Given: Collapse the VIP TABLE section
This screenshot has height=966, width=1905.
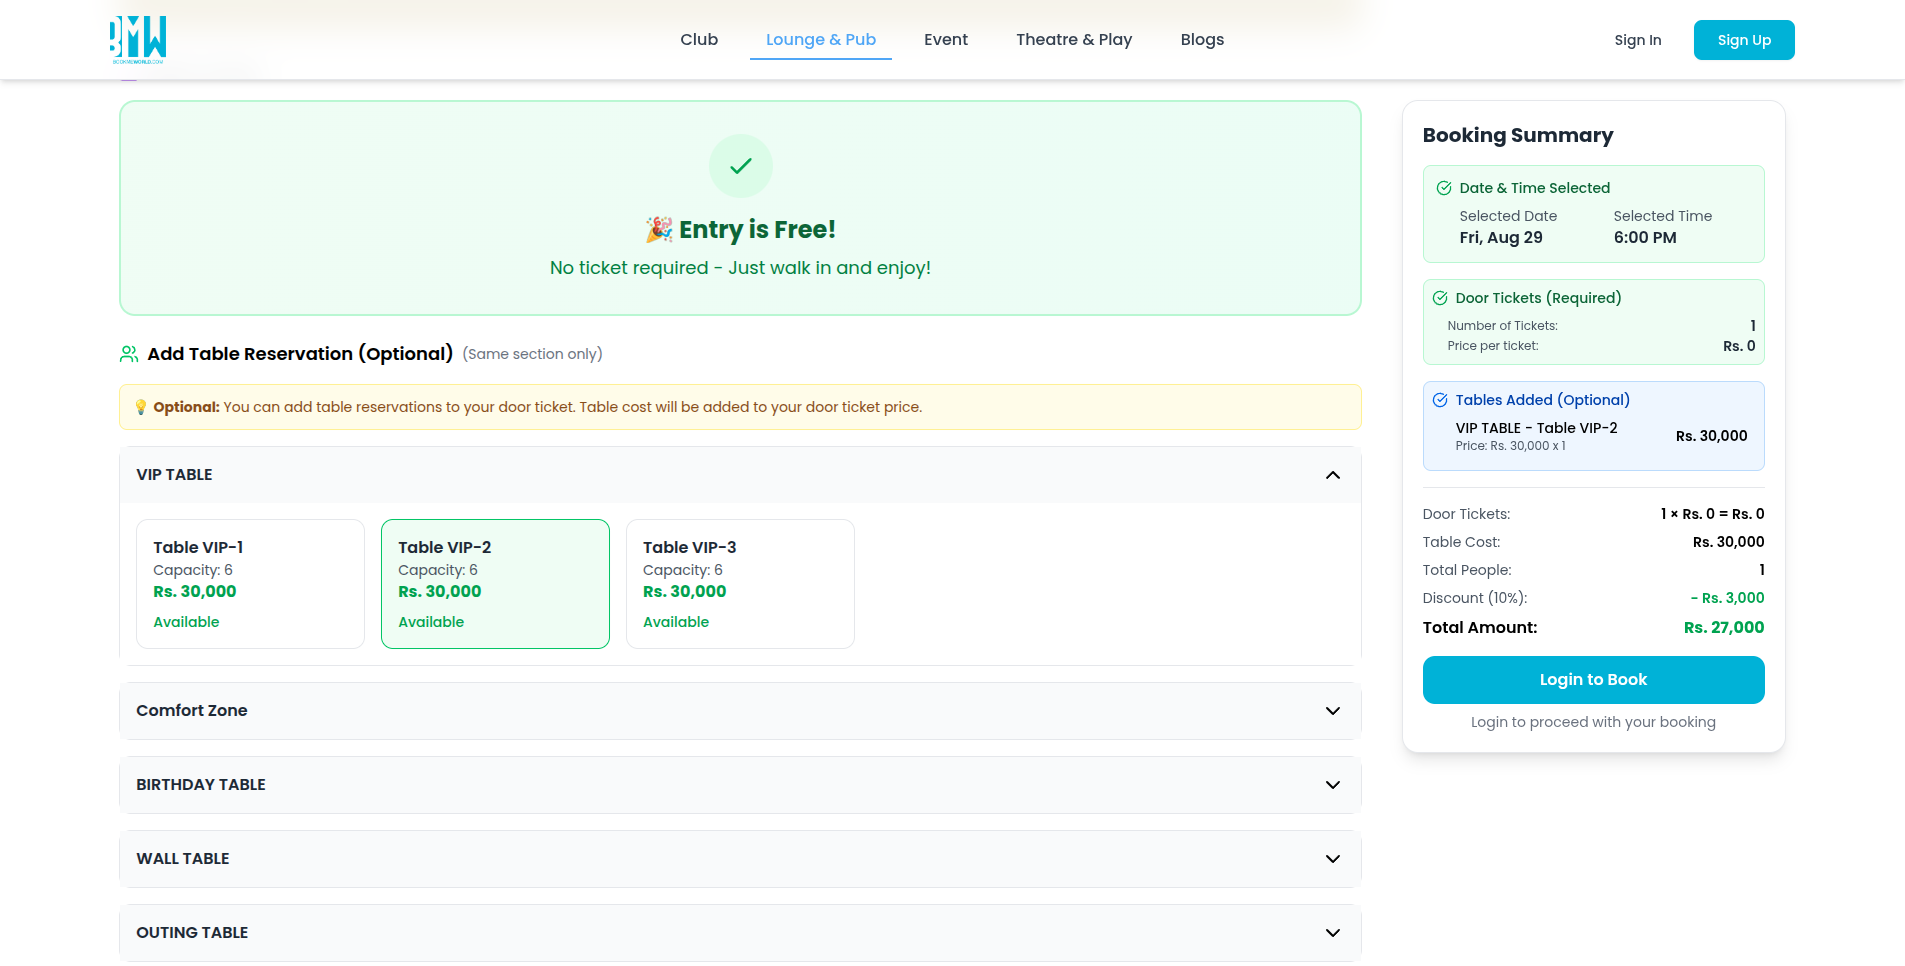Looking at the screenshot, I should click(1332, 475).
